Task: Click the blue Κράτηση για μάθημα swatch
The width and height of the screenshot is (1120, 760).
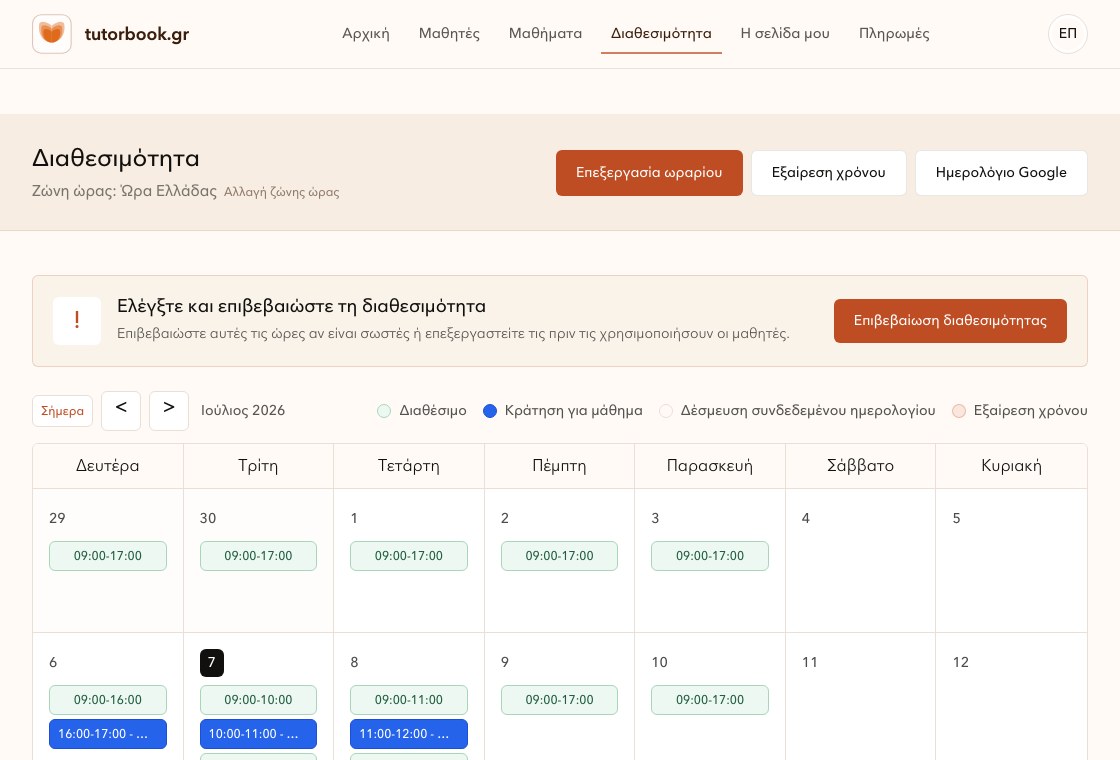Action: (x=489, y=411)
